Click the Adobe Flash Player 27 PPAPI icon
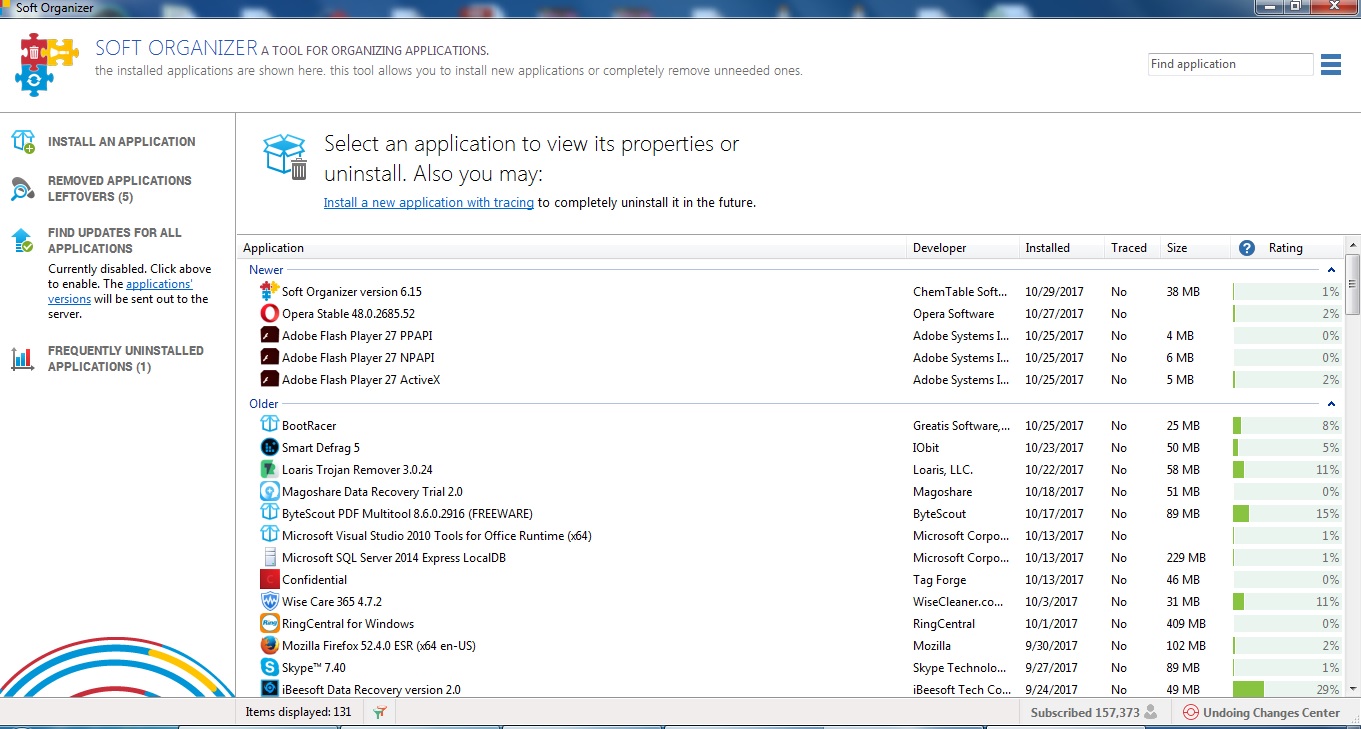The image size is (1361, 729). [269, 336]
